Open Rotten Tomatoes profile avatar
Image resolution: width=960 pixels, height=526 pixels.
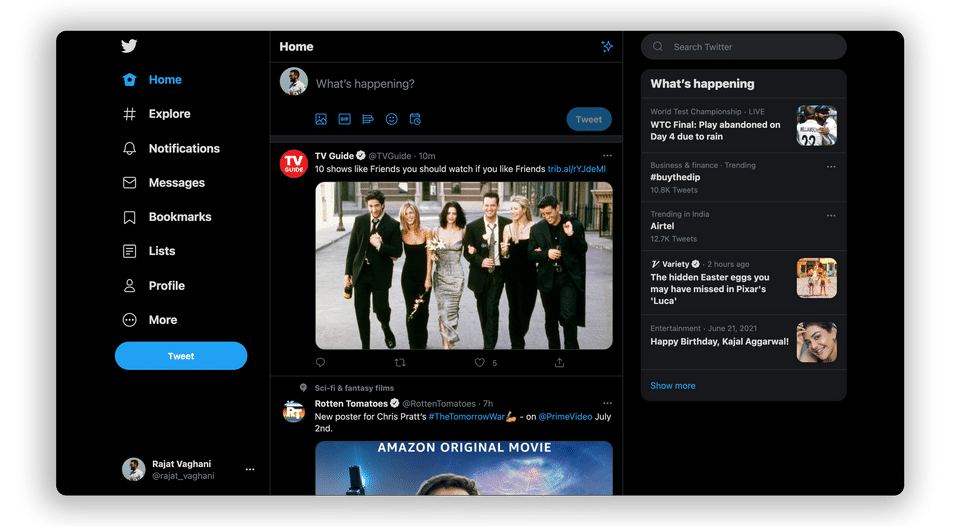(294, 411)
